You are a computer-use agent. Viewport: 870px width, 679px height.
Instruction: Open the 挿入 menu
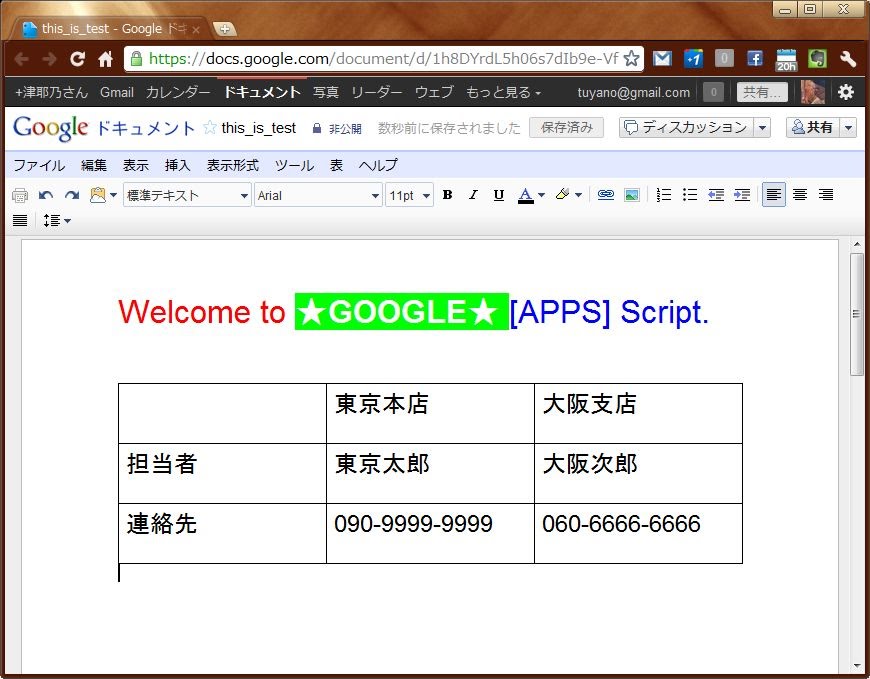[177, 165]
